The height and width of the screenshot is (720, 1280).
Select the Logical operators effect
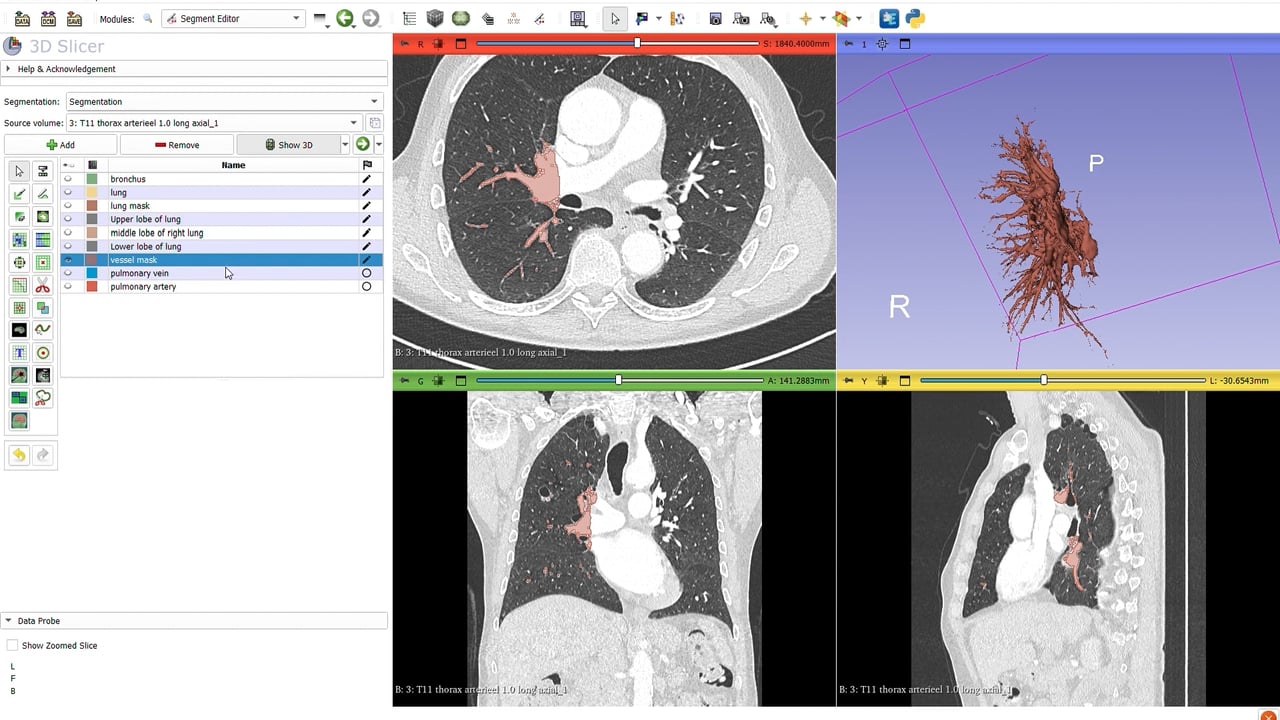coord(42,309)
